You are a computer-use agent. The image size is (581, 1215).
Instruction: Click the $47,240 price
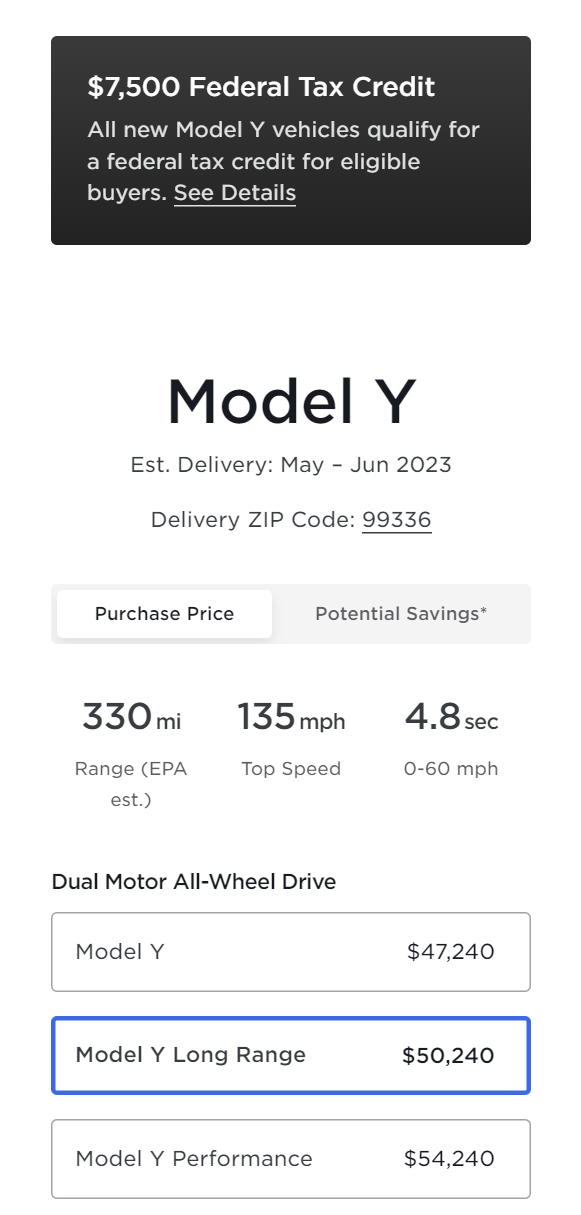pyautogui.click(x=451, y=952)
